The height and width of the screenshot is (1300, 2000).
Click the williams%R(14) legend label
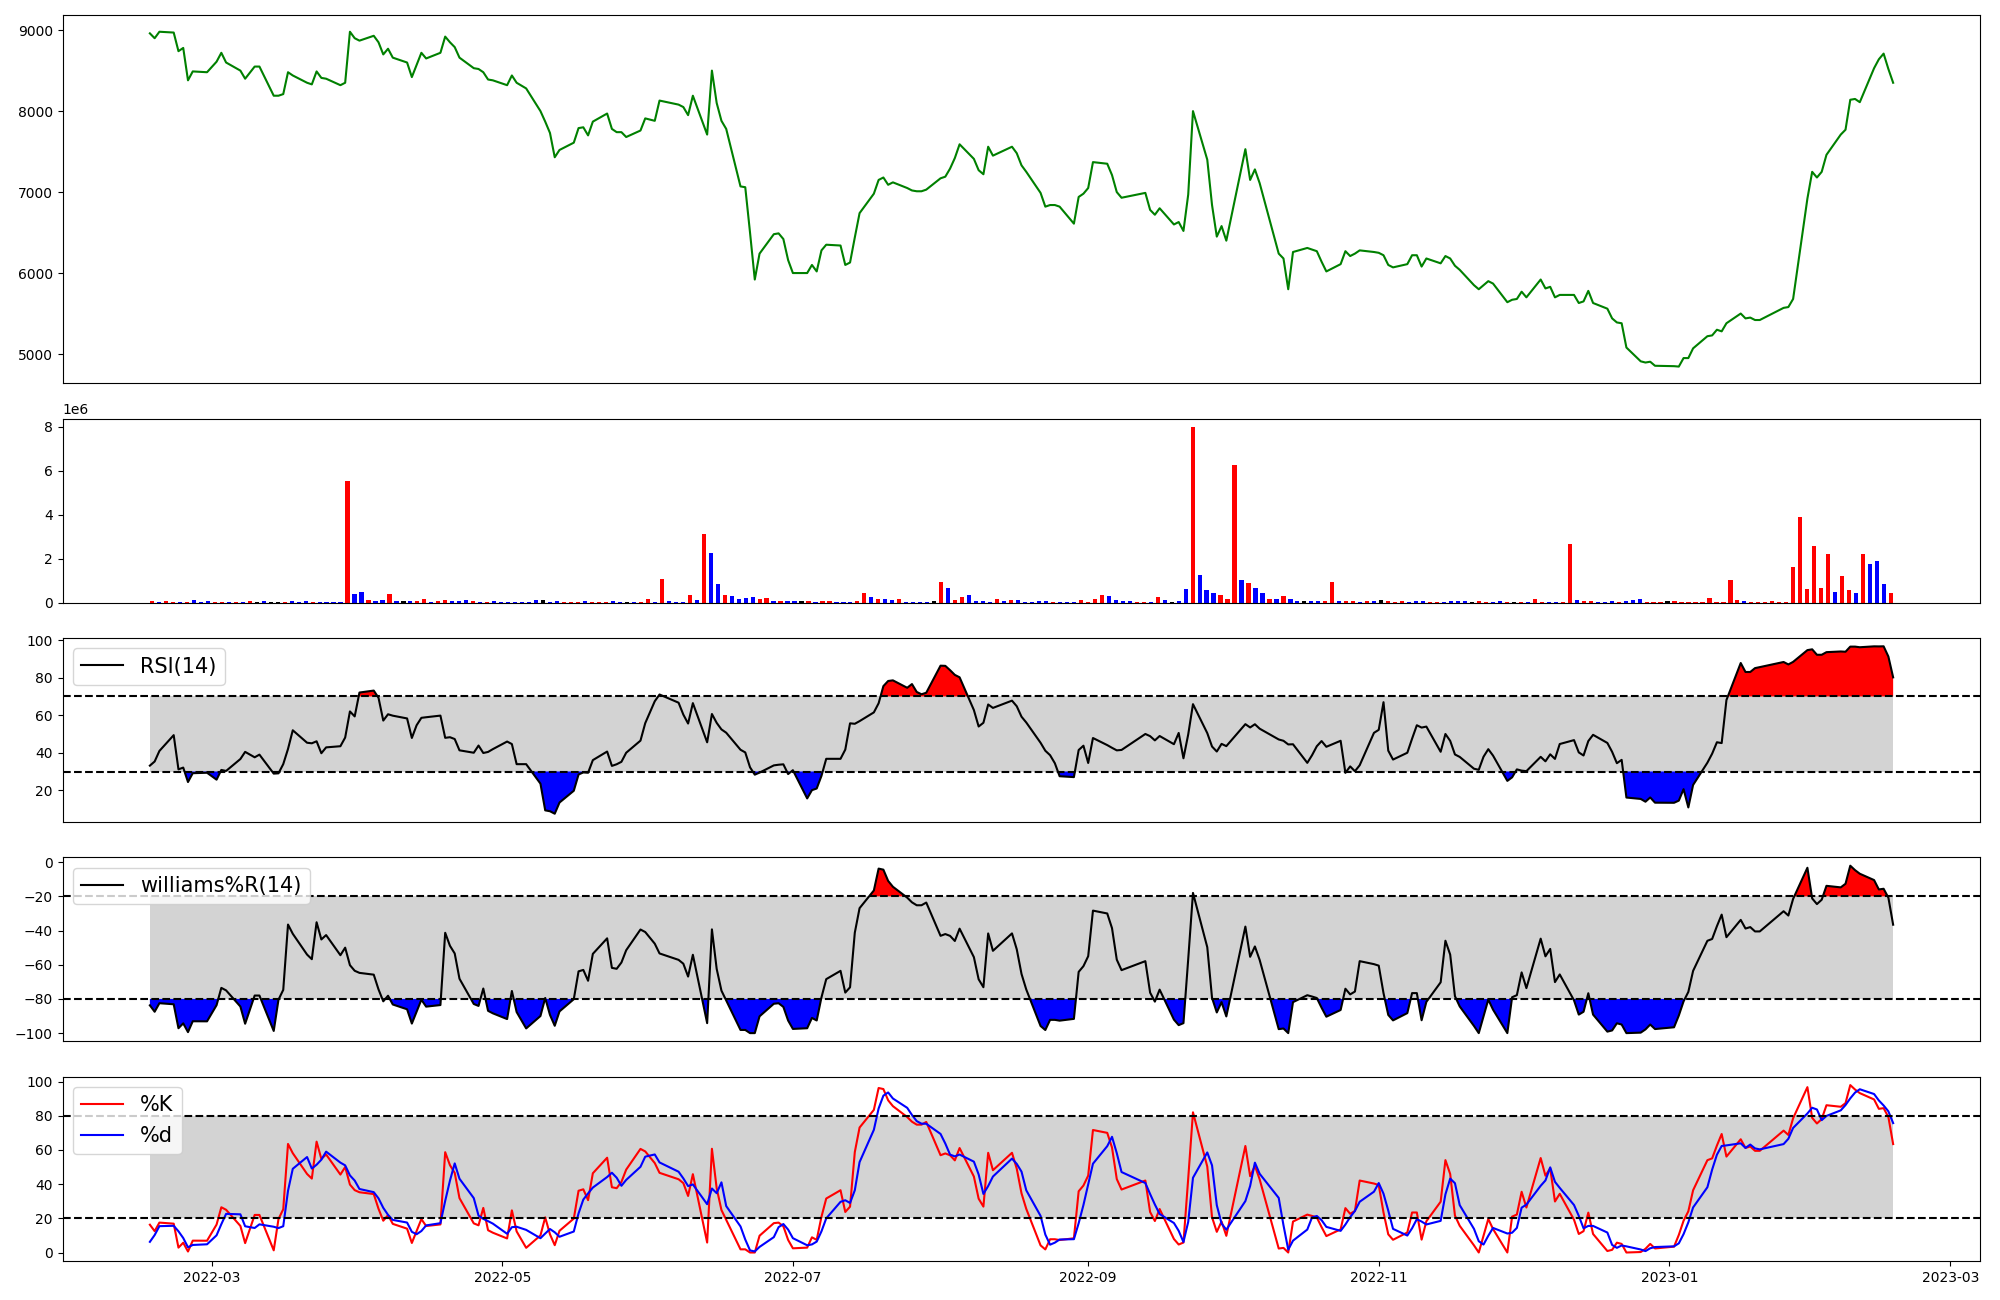point(220,885)
